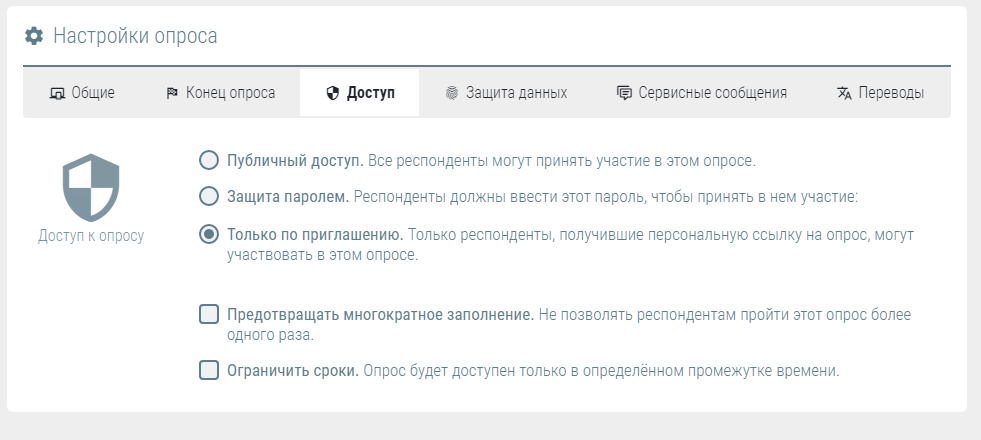The height and width of the screenshot is (440, 981).
Task: Choose the Защита паролем radio option
Action: click(x=209, y=195)
